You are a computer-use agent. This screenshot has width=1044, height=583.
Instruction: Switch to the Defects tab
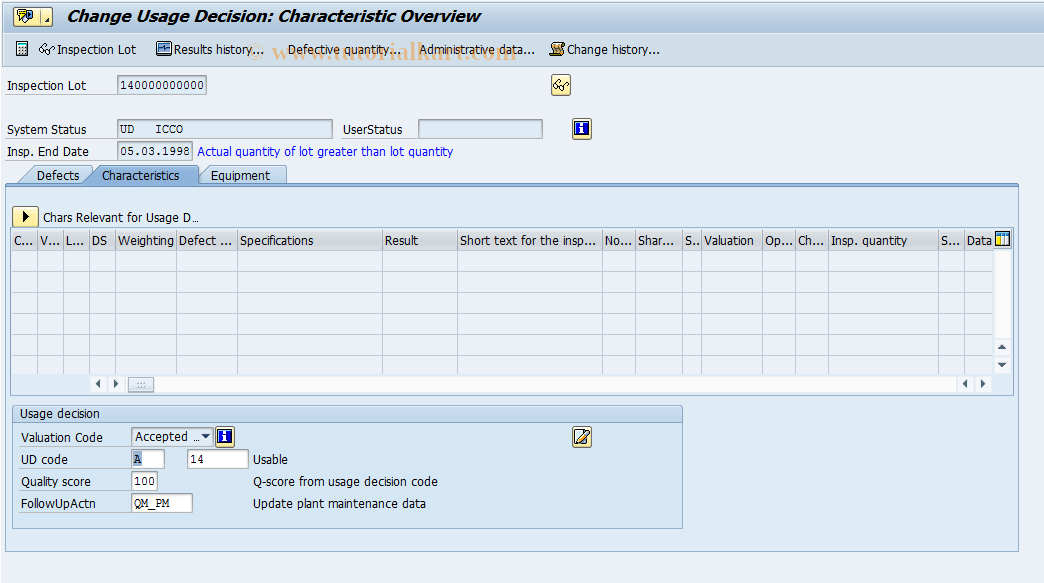pos(56,174)
